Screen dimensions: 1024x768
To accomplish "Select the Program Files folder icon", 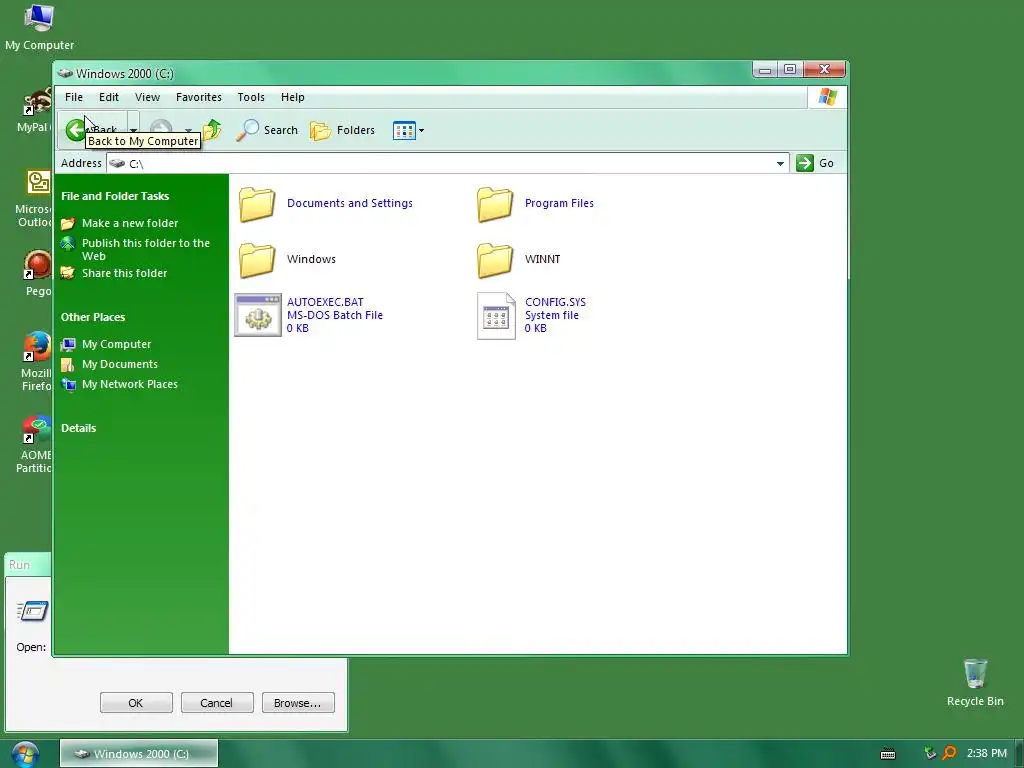I will point(495,204).
